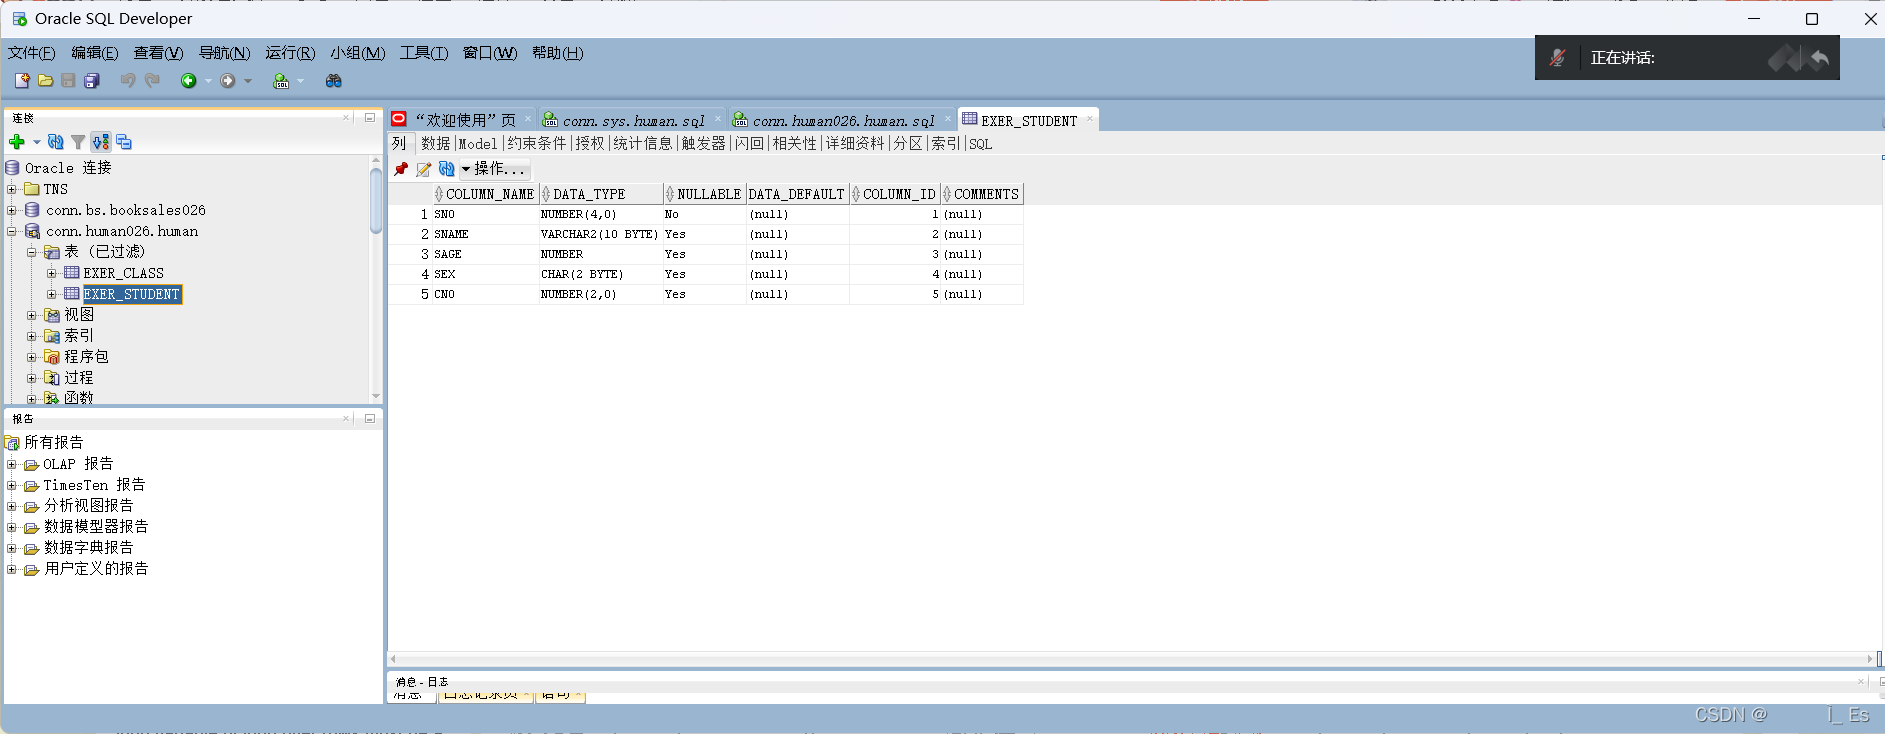Expand the TNS folder node
1885x734 pixels.
(12, 189)
